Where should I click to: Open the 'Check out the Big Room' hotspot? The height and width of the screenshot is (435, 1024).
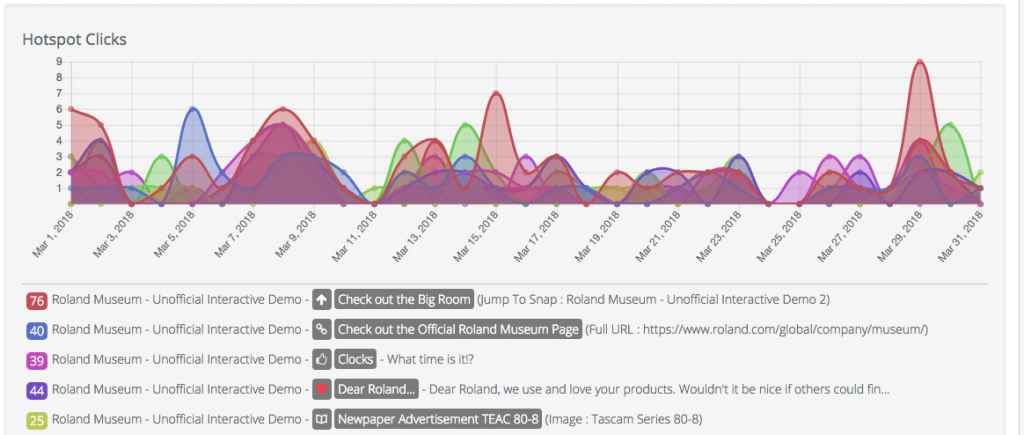coord(403,299)
